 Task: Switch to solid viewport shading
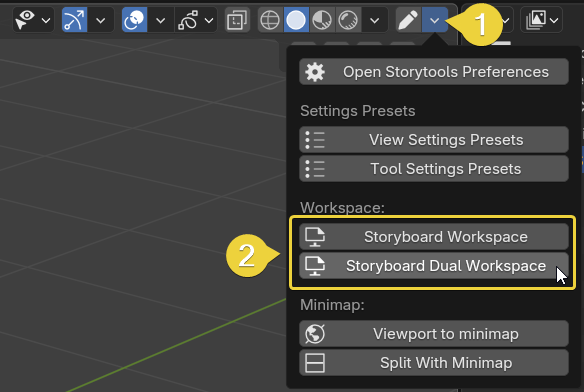point(296,20)
